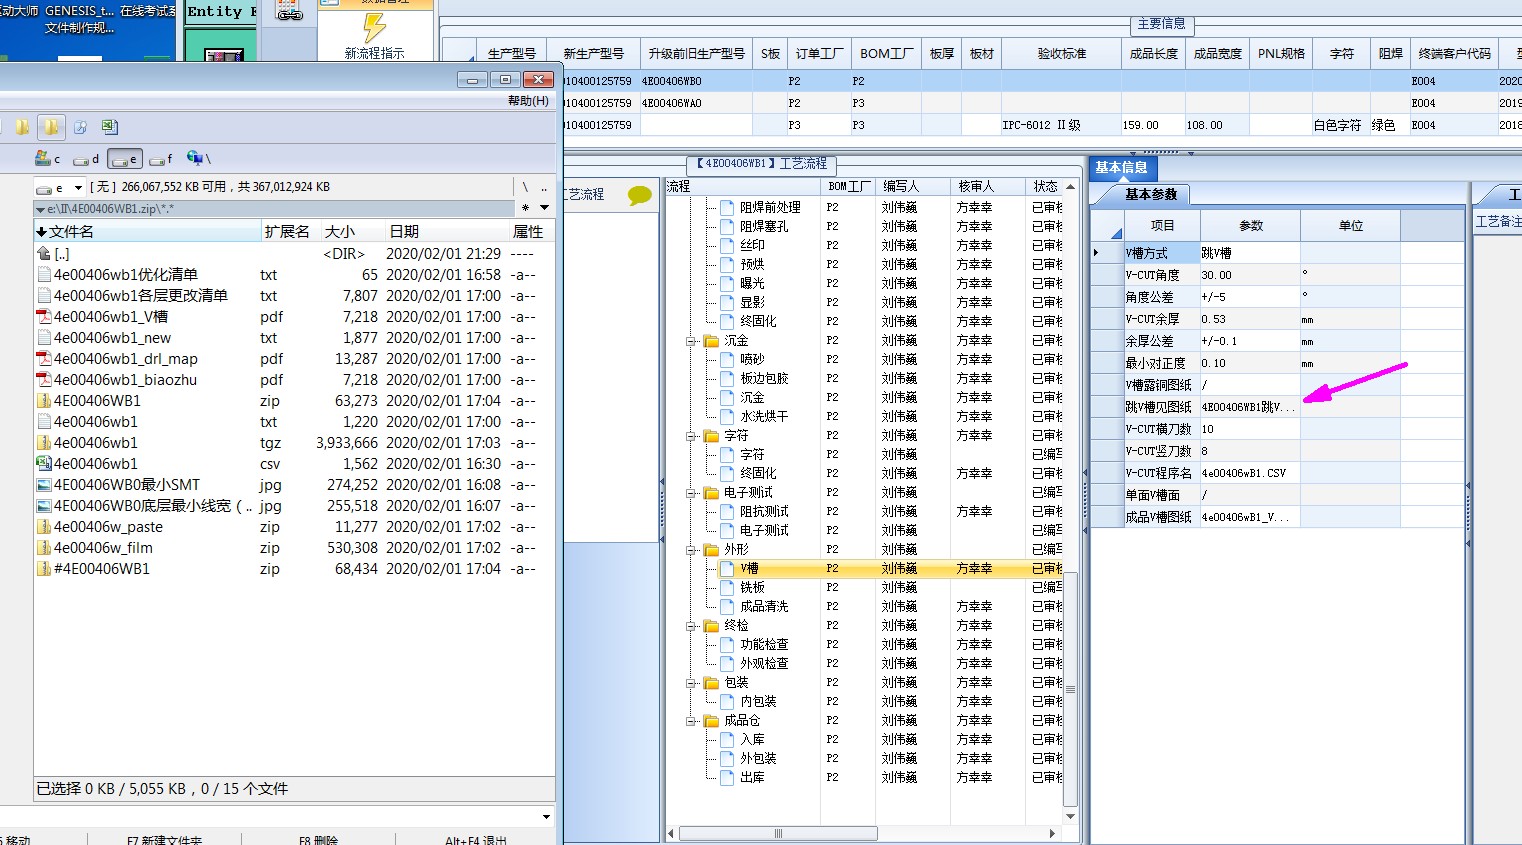Click the Excel export icon in file manager toolbar
Viewport: 1522px width, 845px height.
[109, 127]
